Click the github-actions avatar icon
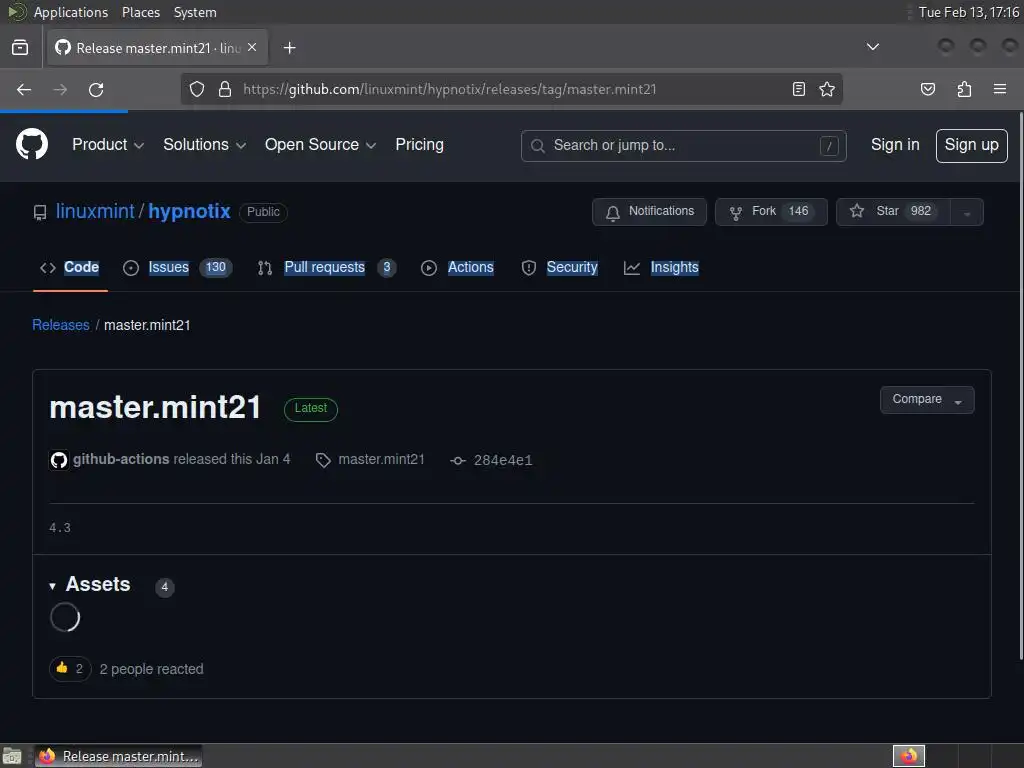1024x768 pixels. click(x=59, y=460)
